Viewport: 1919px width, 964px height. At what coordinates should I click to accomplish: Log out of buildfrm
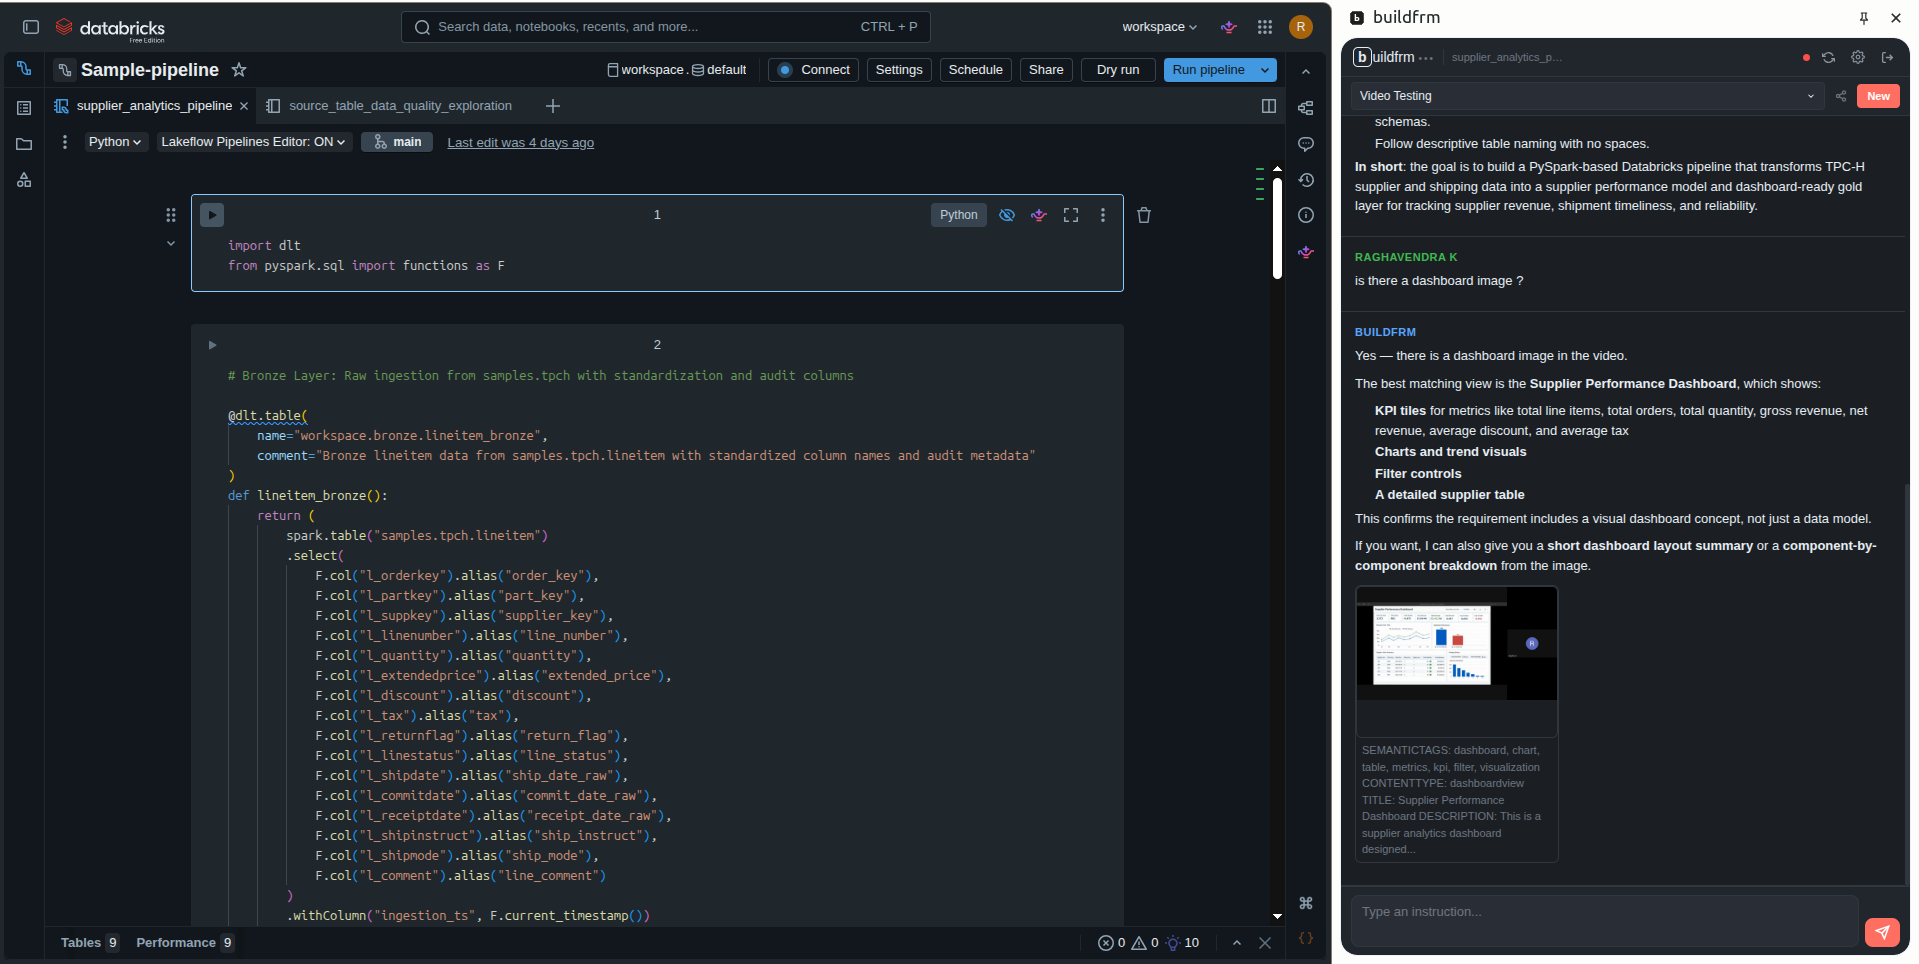pos(1888,58)
